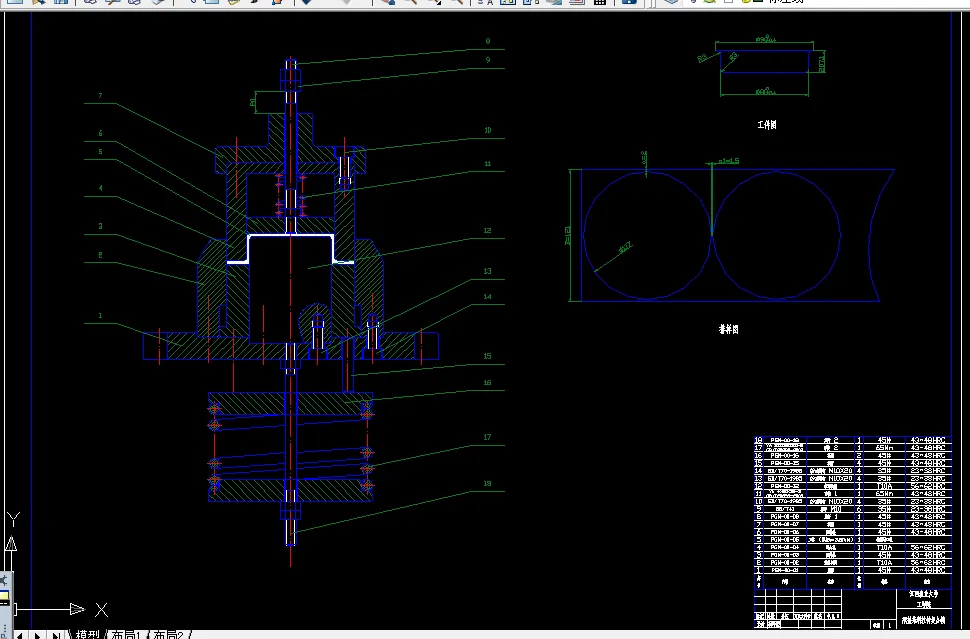Select leader label 6 on left side
Image resolution: width=970 pixels, height=639 pixels.
click(x=100, y=133)
